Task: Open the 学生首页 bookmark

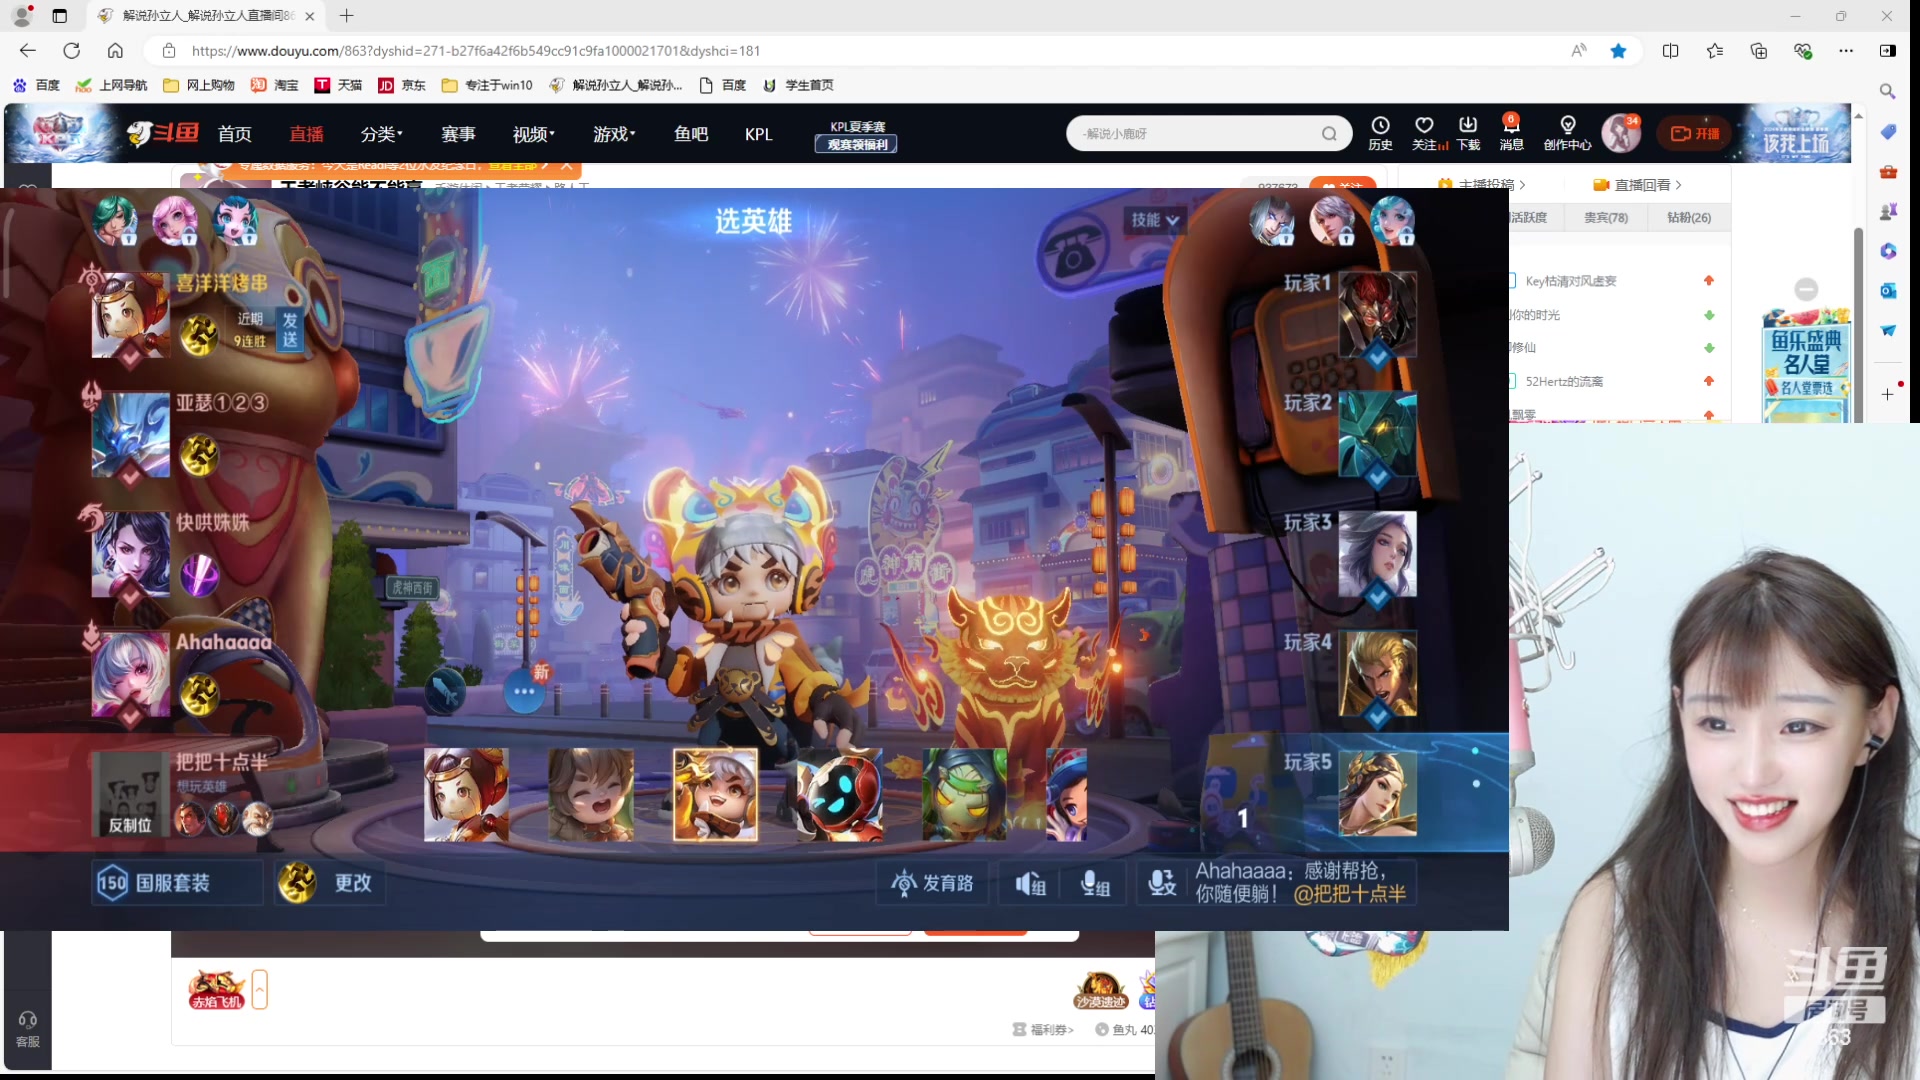Action: point(798,85)
